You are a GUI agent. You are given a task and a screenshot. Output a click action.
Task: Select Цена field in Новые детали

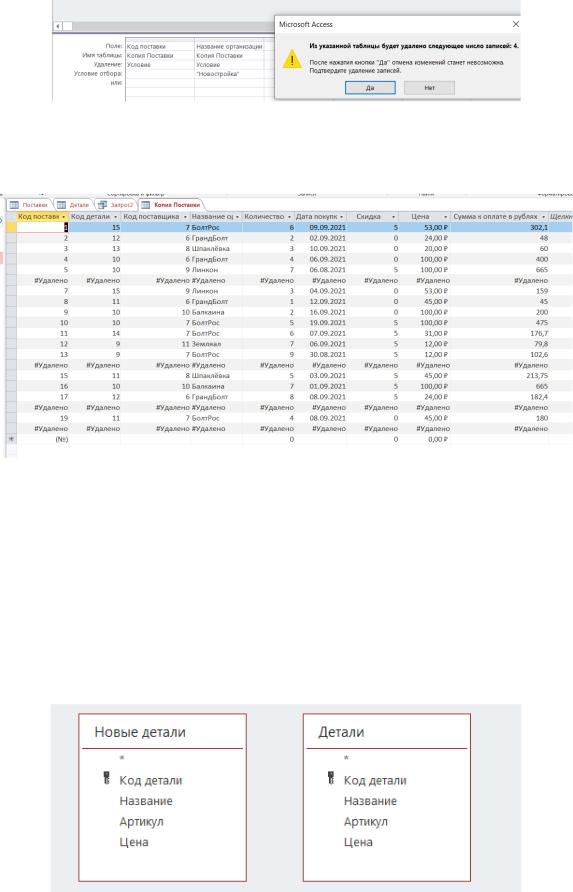point(134,842)
